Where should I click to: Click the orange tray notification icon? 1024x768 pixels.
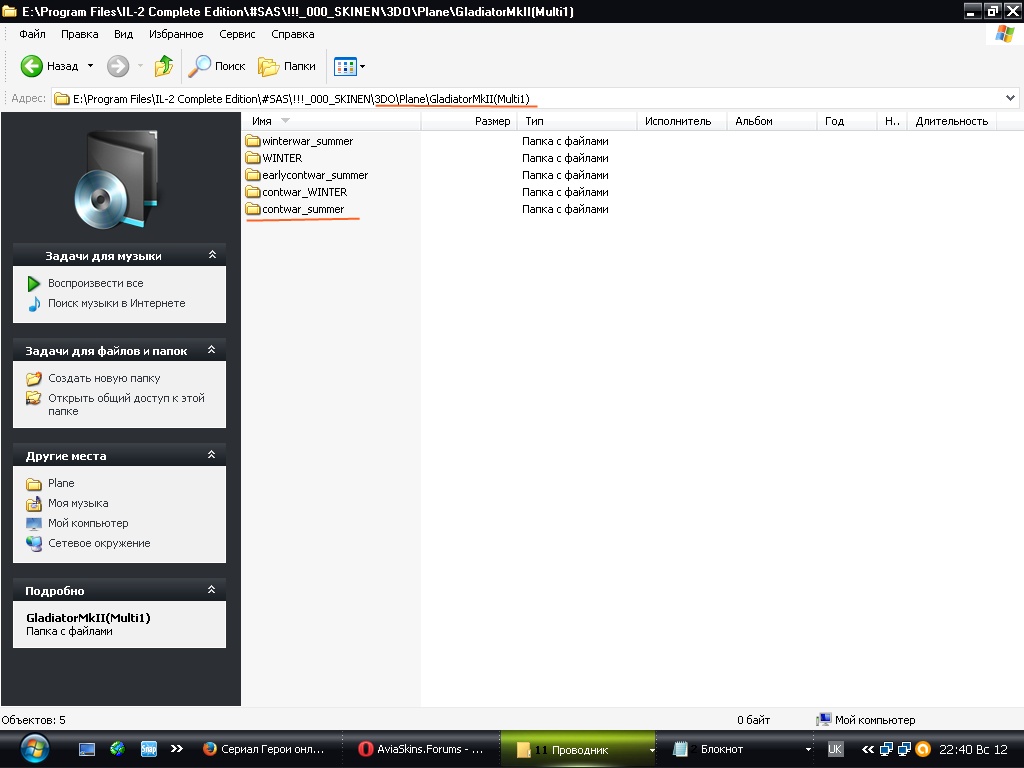(923, 749)
